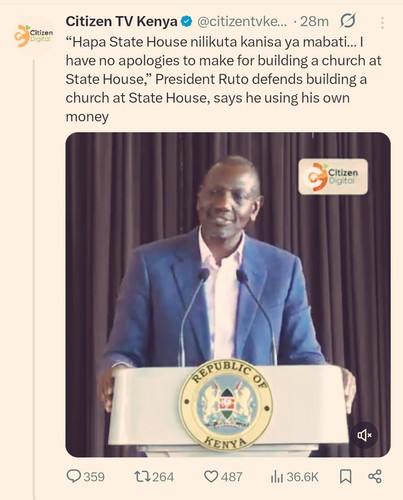Open Citizen Digital profile avatar

33,35
